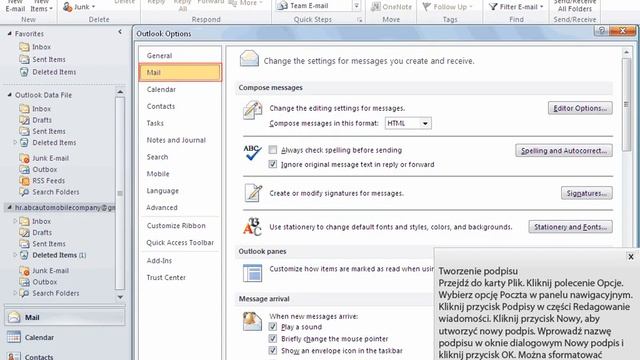Click the Mail navigation pane button
640x360 pixels.
point(64,317)
